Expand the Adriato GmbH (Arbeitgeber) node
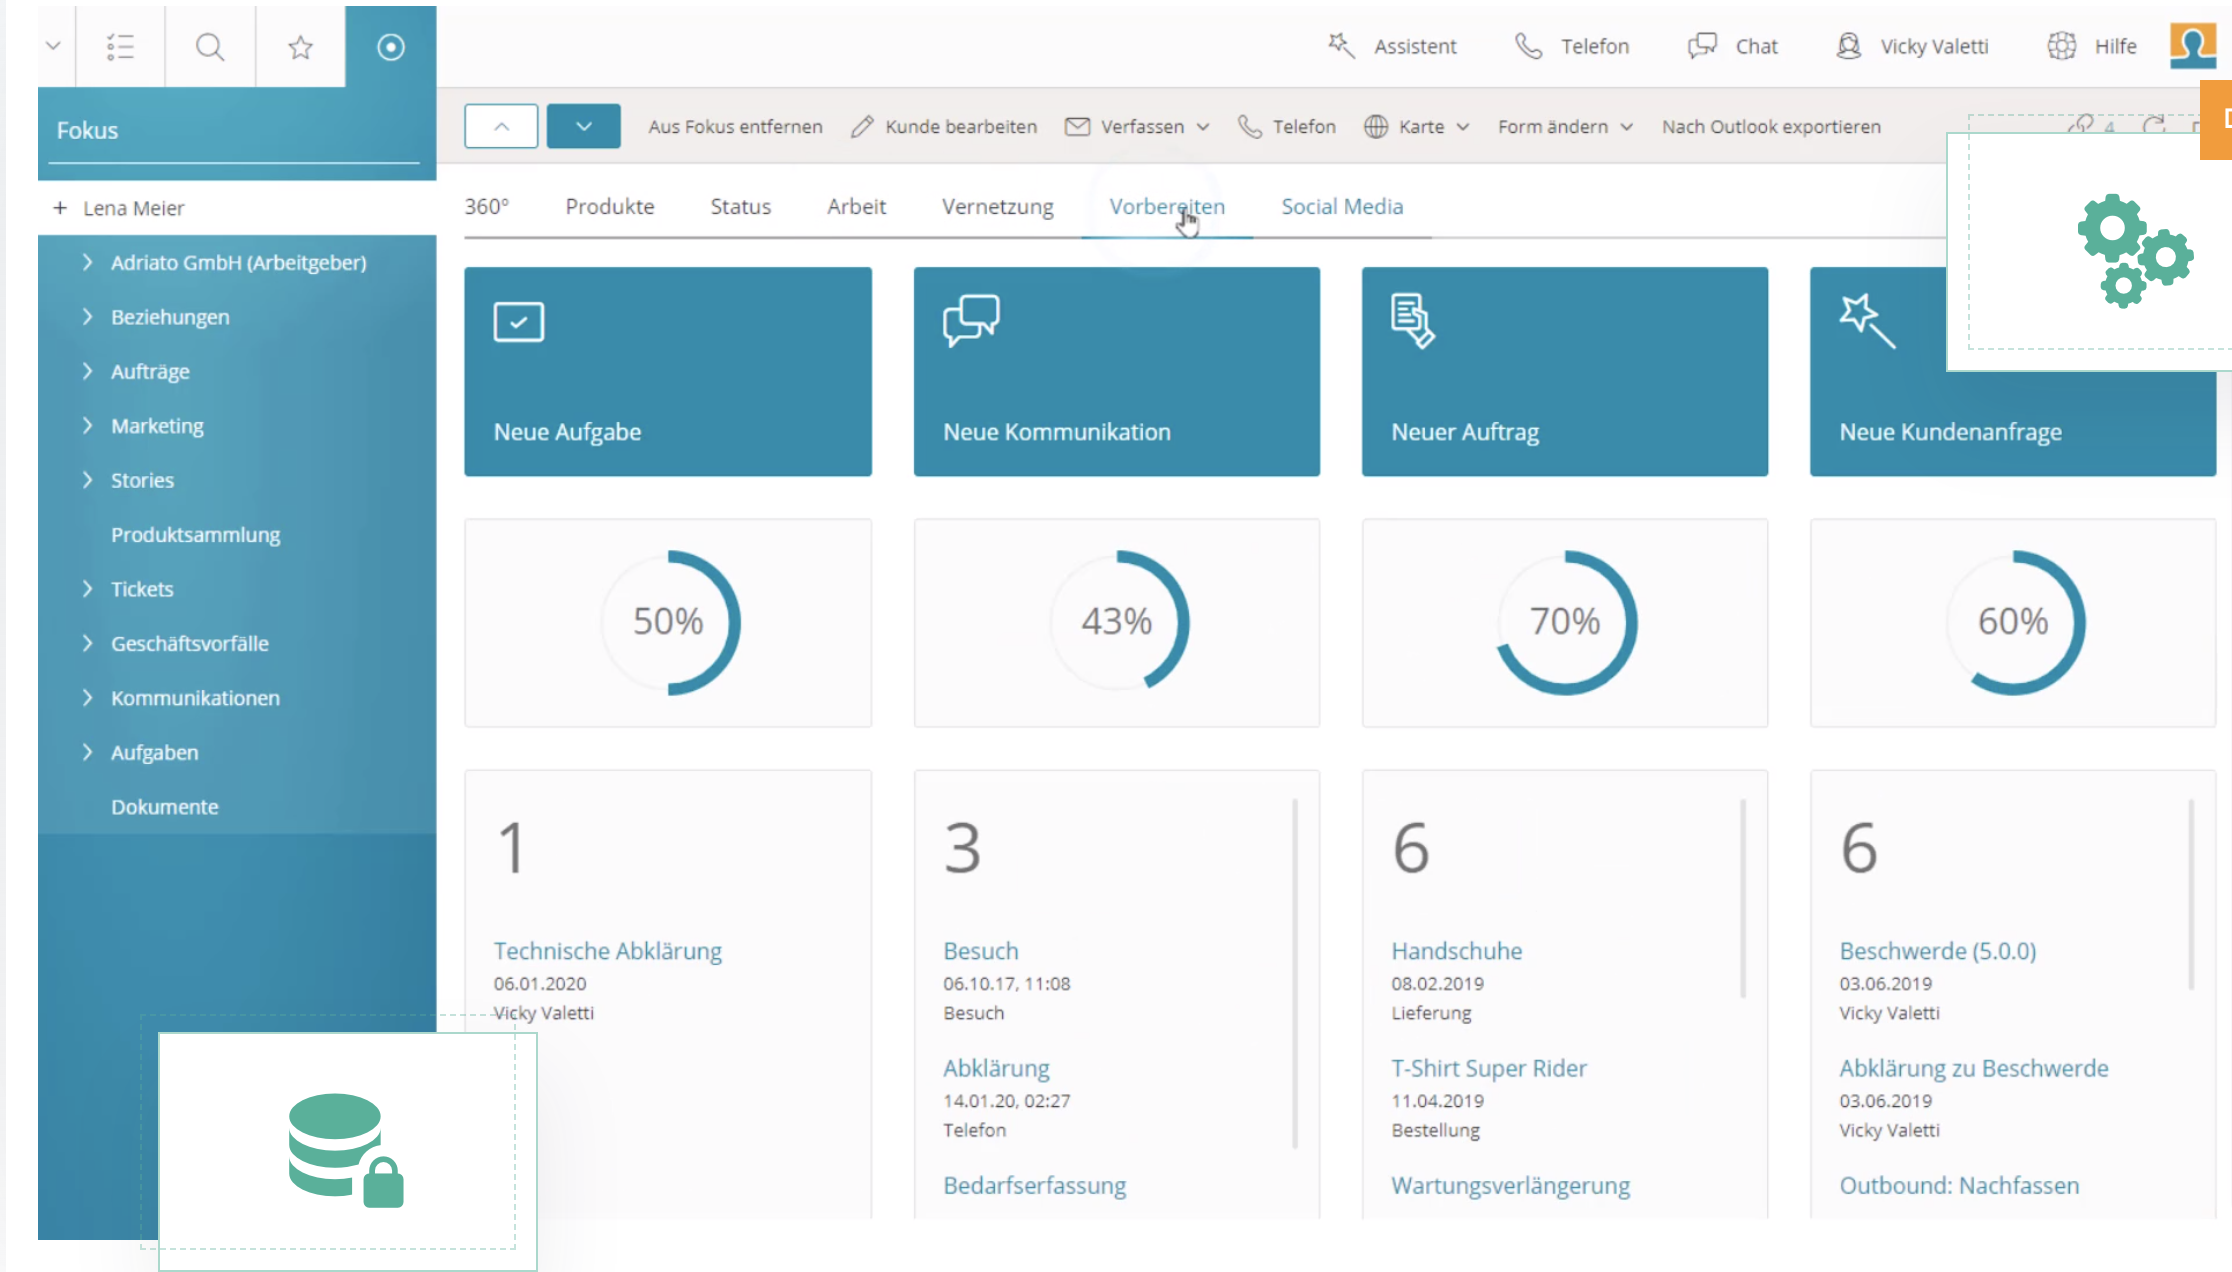The image size is (2232, 1272). 88,262
